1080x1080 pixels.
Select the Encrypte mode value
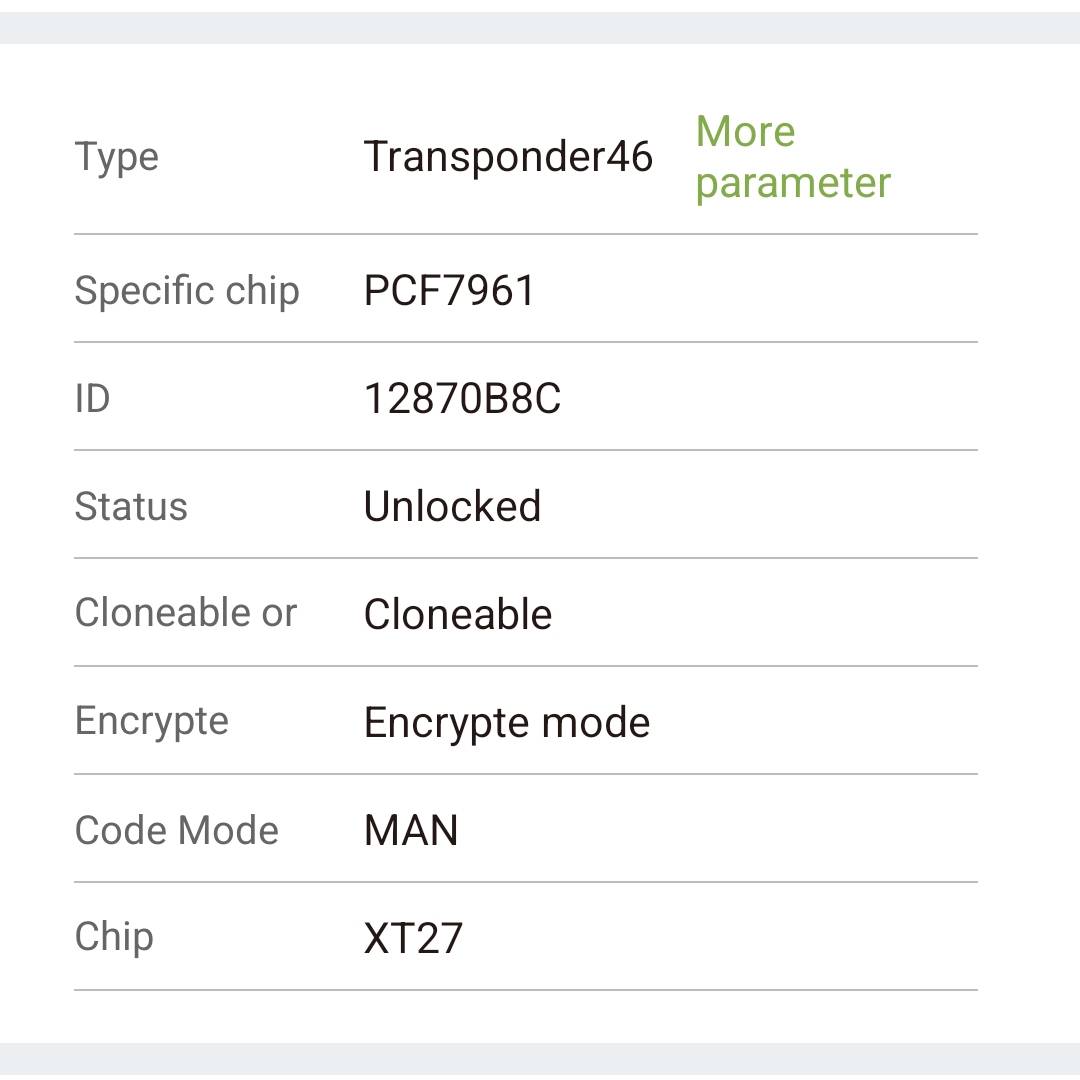click(507, 723)
